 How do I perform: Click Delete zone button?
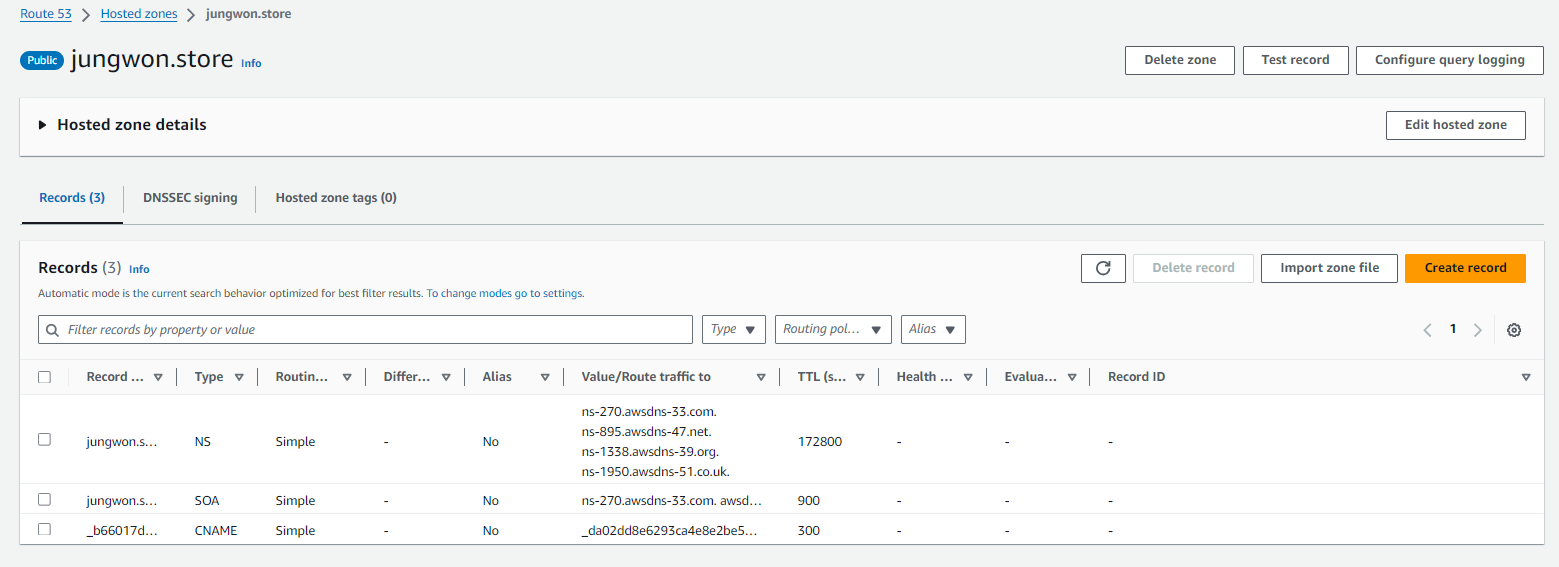[x=1180, y=60]
